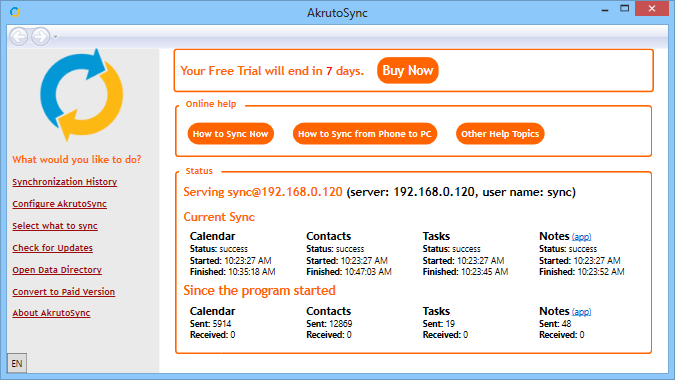Screen dimensions: 675x380
Task: Open Configure AkrutoSync link
Action: click(x=59, y=204)
